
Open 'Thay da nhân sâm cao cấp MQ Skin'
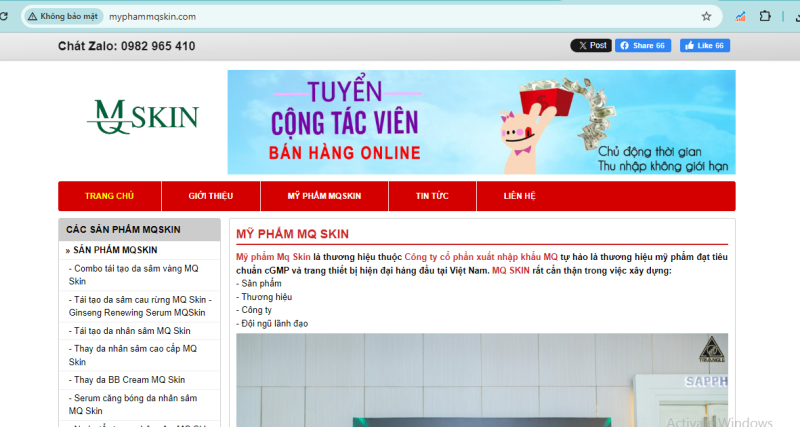(x=133, y=355)
